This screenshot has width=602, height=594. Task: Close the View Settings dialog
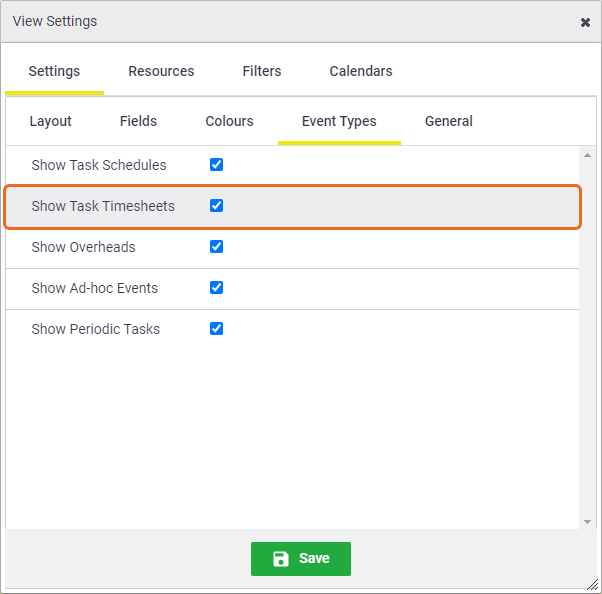point(585,23)
